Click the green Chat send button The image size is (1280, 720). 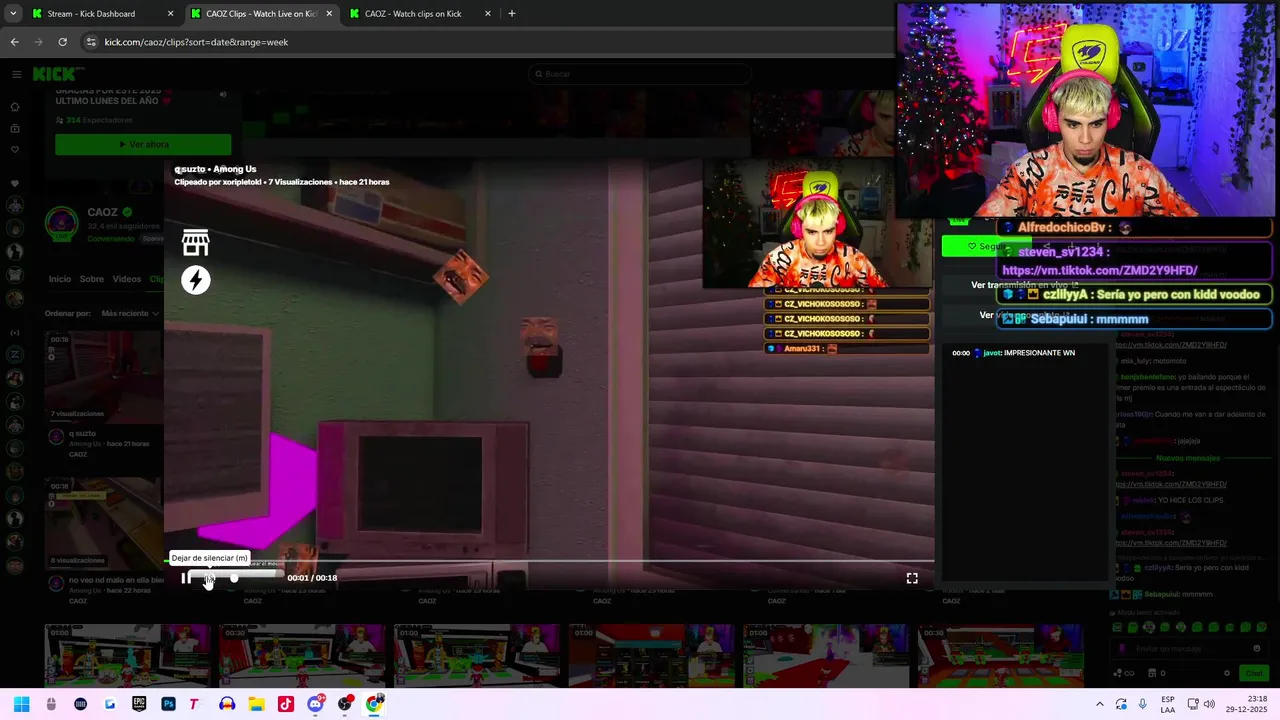(1253, 673)
